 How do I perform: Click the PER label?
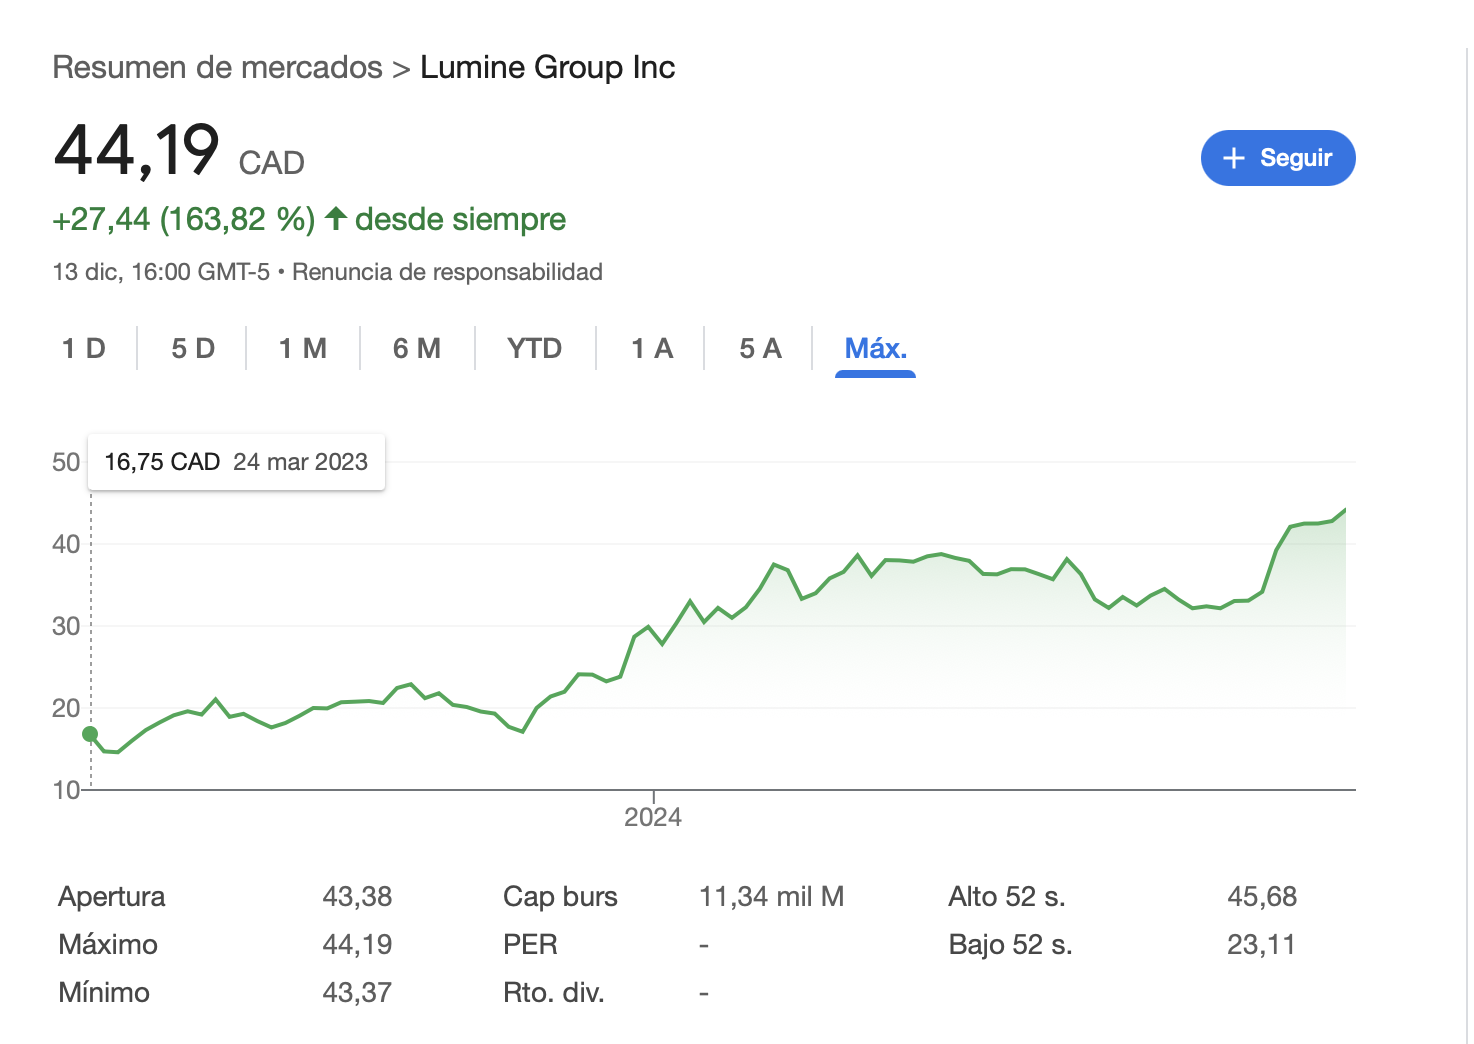[x=530, y=944]
